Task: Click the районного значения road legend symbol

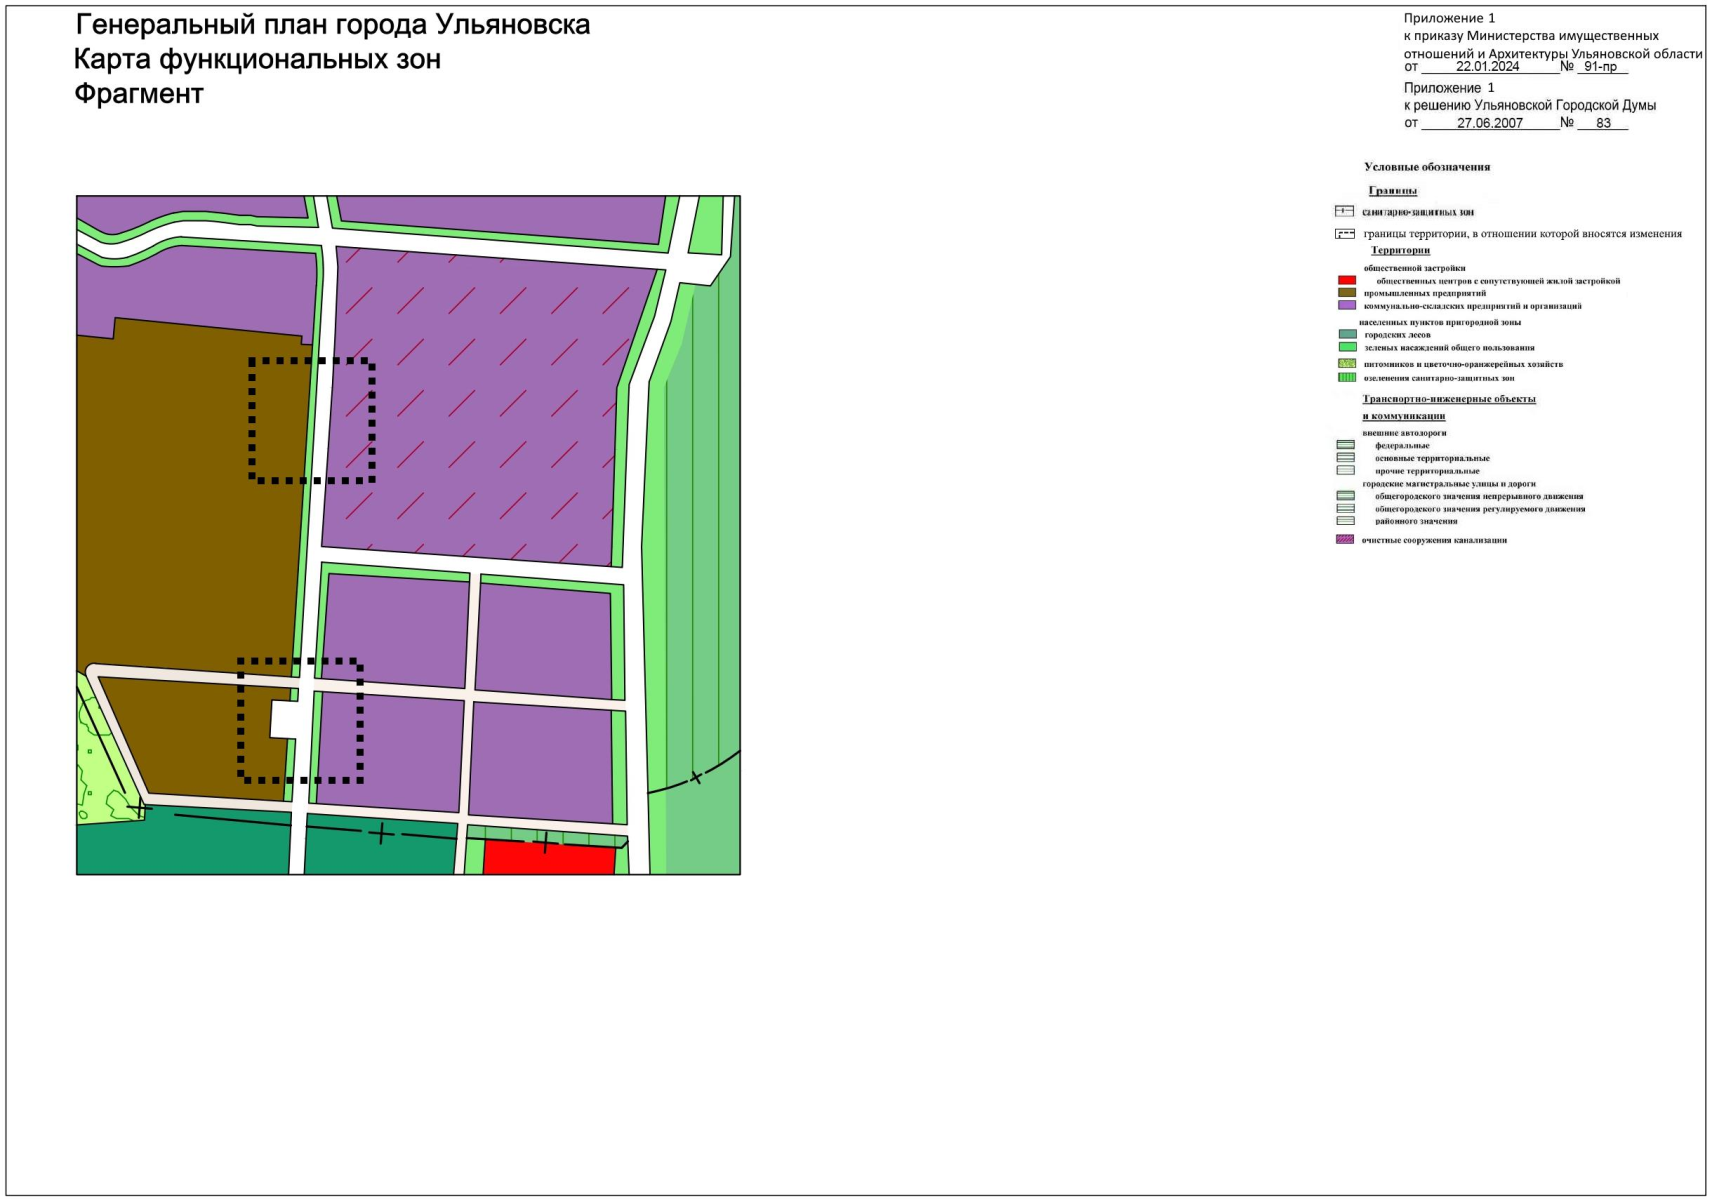Action: point(1345,521)
